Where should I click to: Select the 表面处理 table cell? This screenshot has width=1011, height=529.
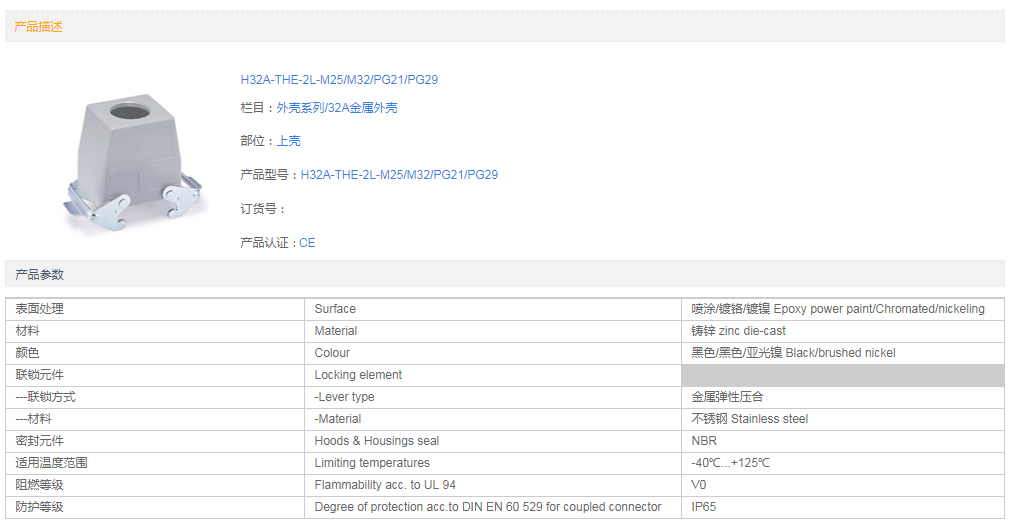40,309
